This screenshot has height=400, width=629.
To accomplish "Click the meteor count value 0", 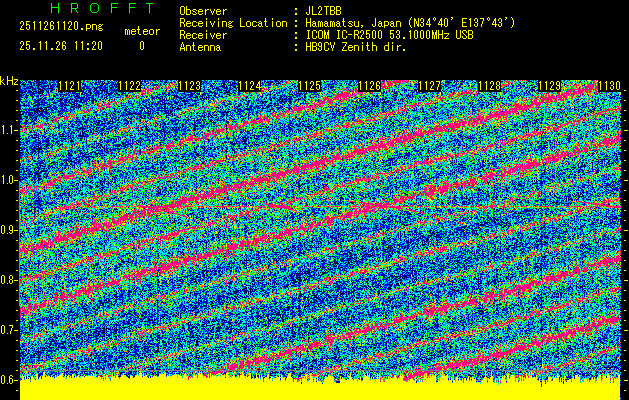I will [x=141, y=46].
